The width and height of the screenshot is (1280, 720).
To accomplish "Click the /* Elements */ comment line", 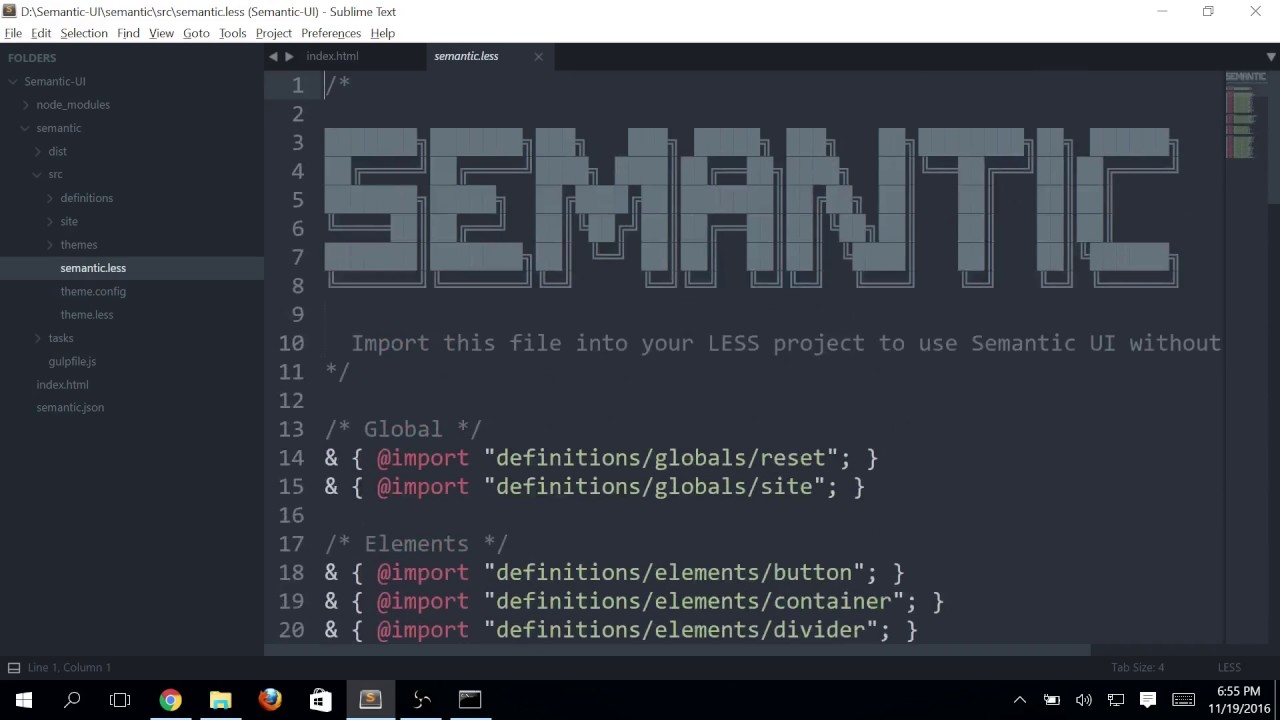I will point(416,544).
